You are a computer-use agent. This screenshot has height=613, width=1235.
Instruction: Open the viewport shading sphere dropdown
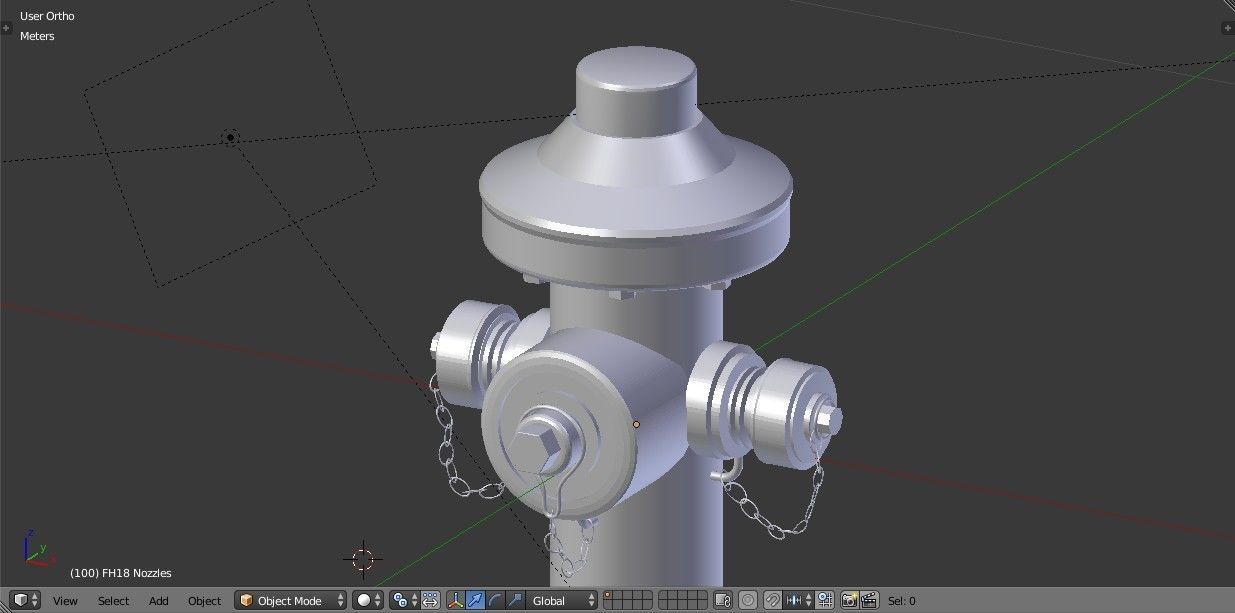coord(367,600)
